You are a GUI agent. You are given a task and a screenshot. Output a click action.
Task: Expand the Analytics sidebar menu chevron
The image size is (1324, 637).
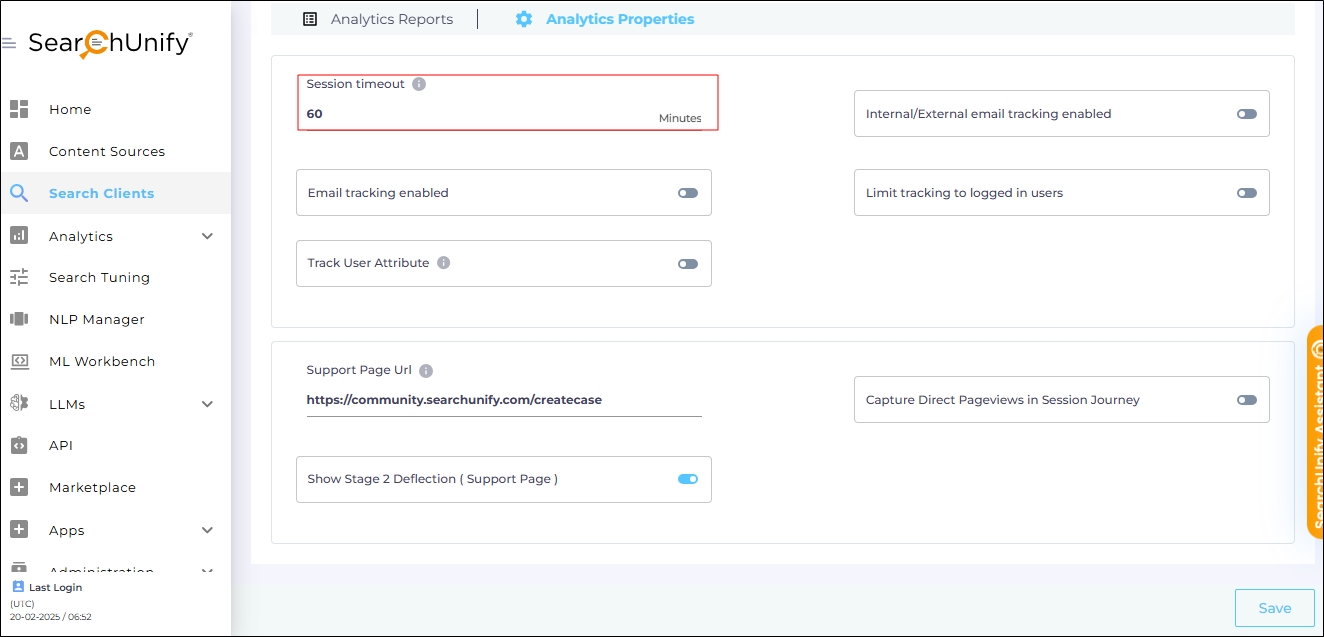(208, 236)
